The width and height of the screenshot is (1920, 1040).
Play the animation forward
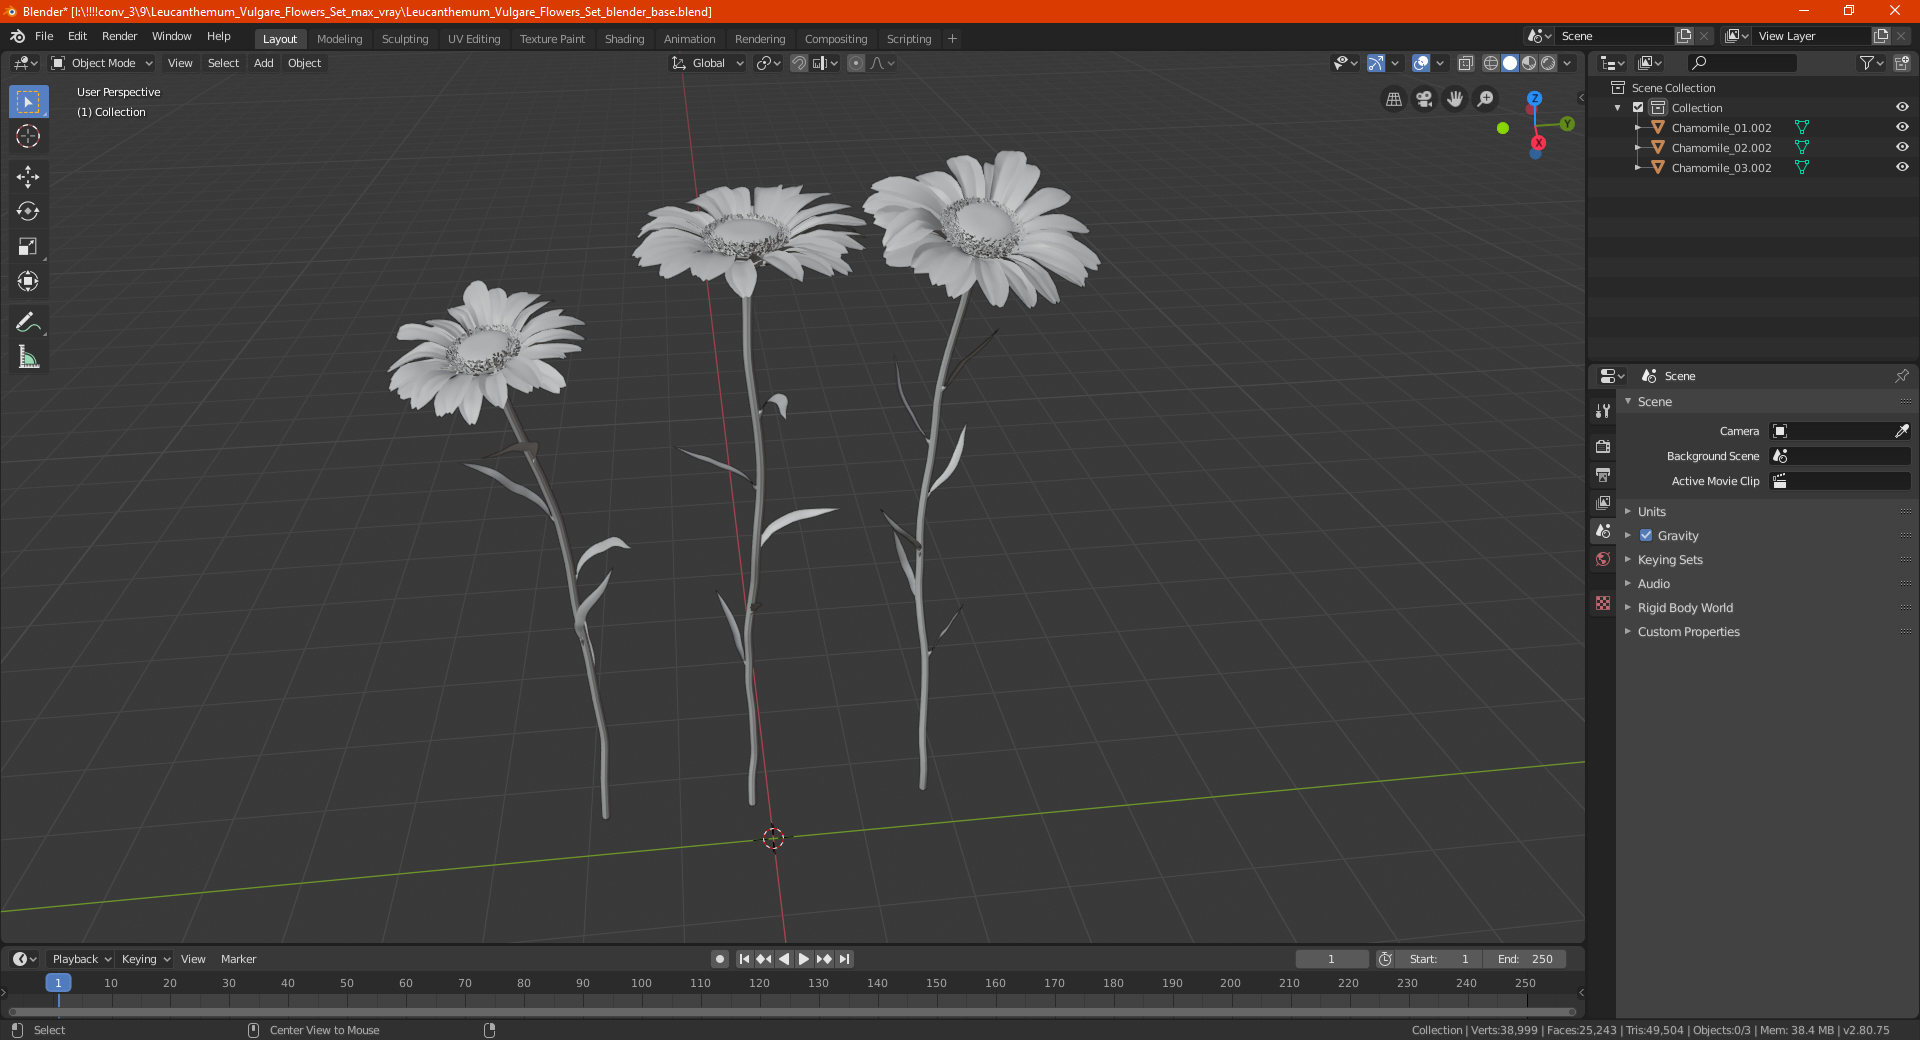[803, 959]
